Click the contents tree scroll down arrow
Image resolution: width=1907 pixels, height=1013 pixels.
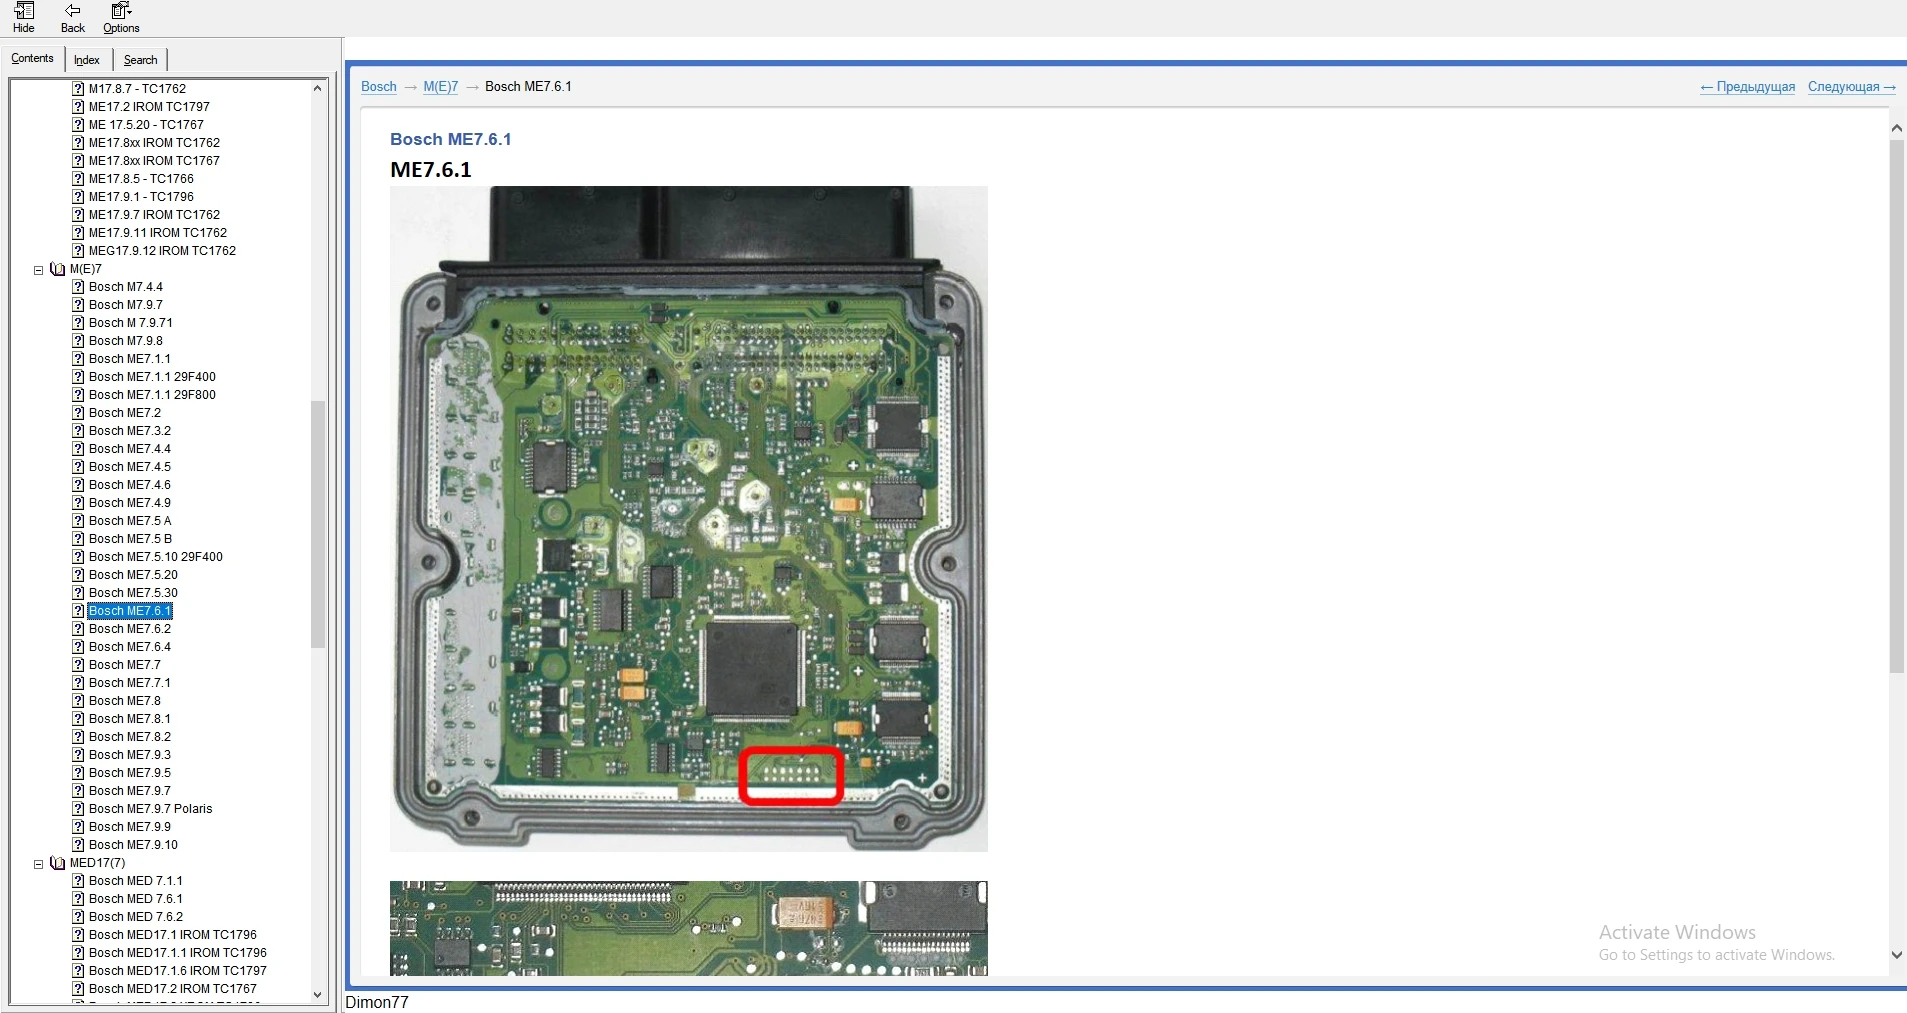coord(318,994)
